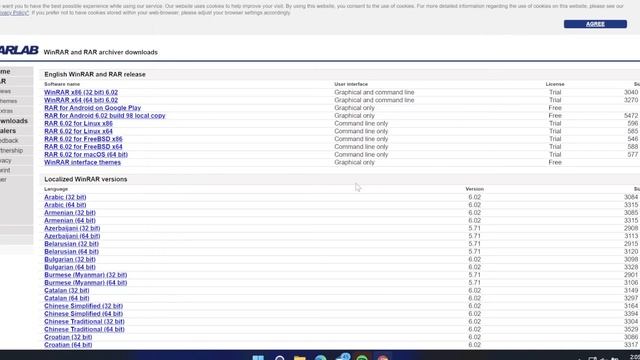Download WinRAR x86 (32 bit) 6.02
The image size is (640, 360).
pyautogui.click(x=81, y=92)
